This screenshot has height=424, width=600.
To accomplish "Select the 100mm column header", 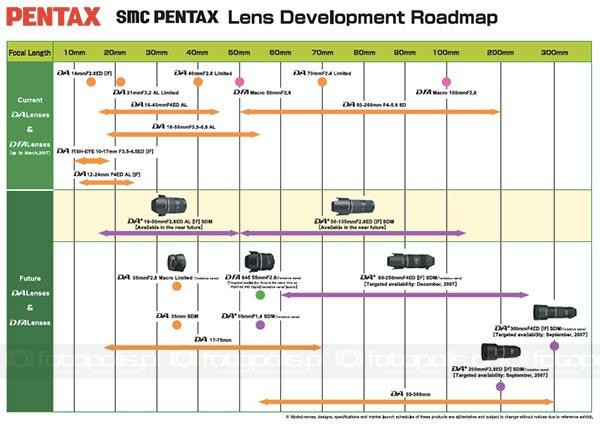I will point(446,52).
